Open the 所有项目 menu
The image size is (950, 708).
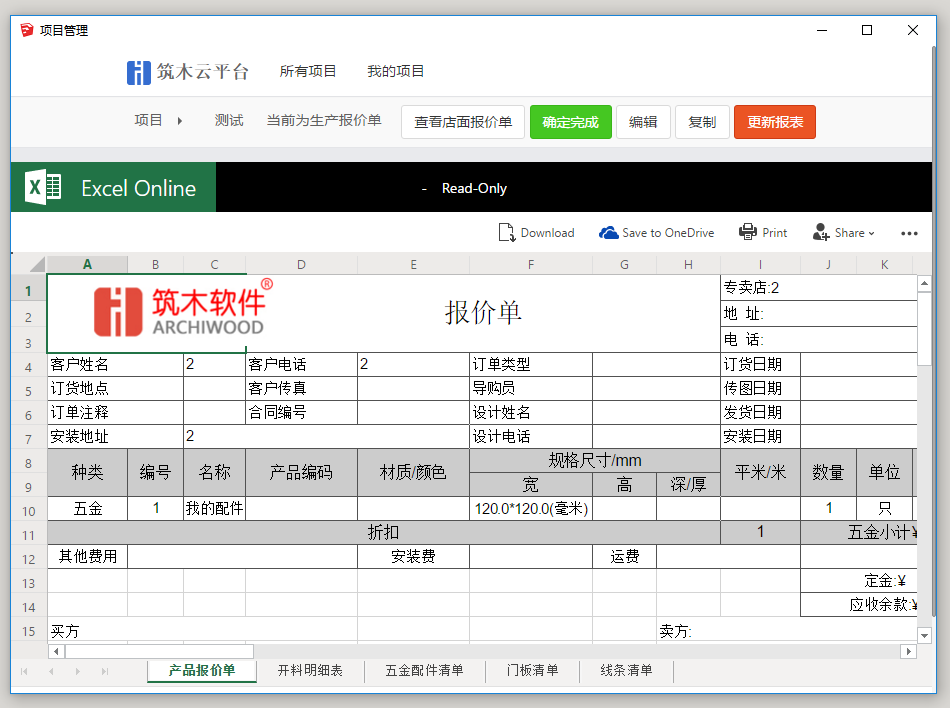click(x=308, y=71)
